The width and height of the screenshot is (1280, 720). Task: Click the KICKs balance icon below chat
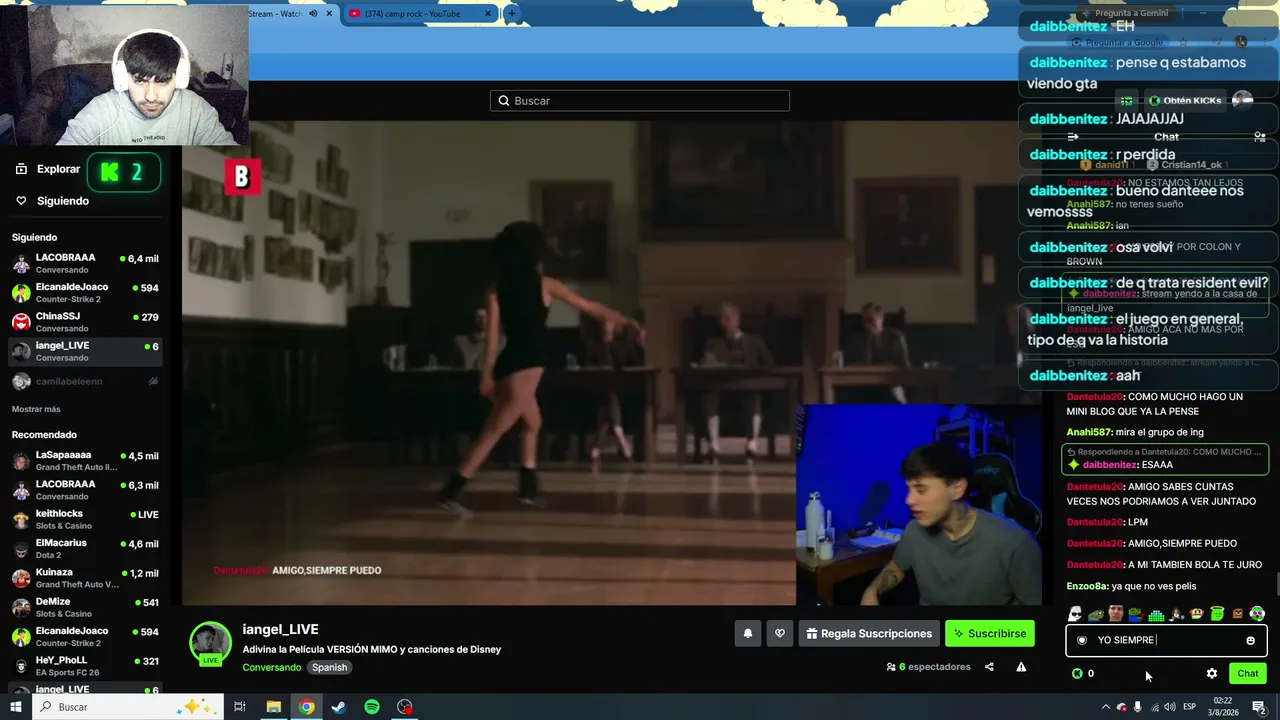1077,673
